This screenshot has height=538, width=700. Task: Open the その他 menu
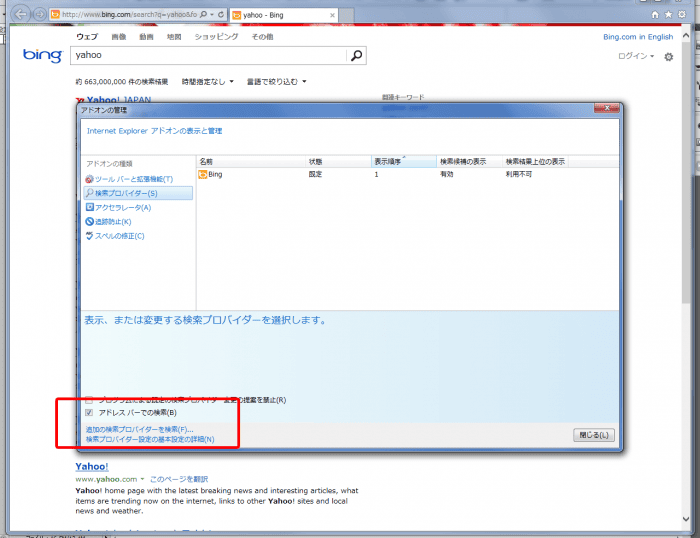point(262,37)
